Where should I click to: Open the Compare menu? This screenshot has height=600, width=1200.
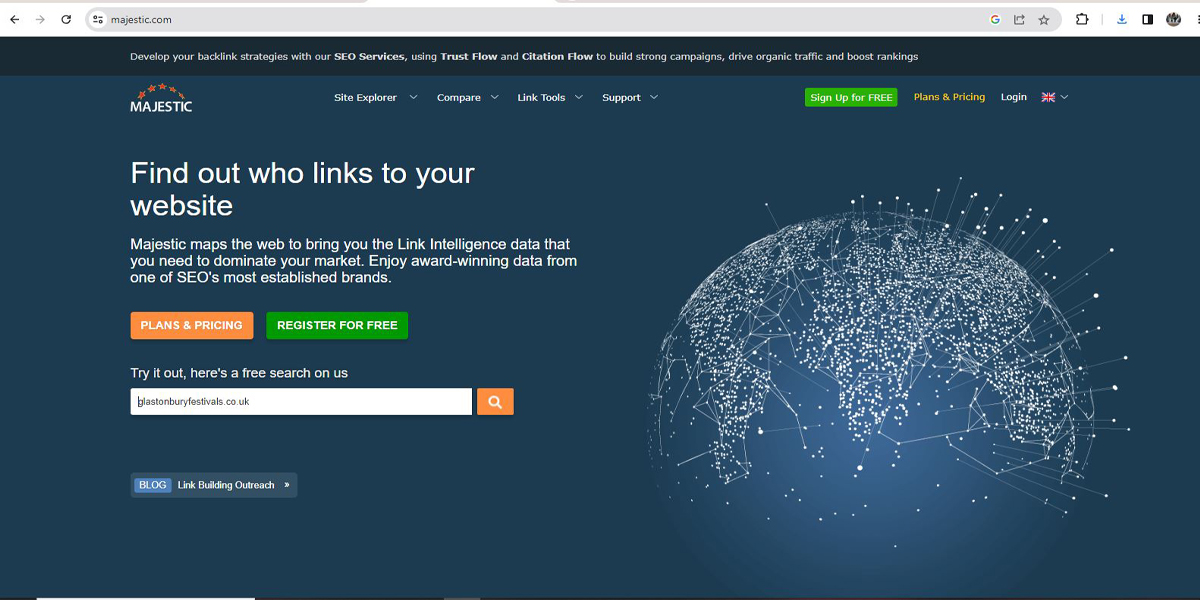pos(459,97)
